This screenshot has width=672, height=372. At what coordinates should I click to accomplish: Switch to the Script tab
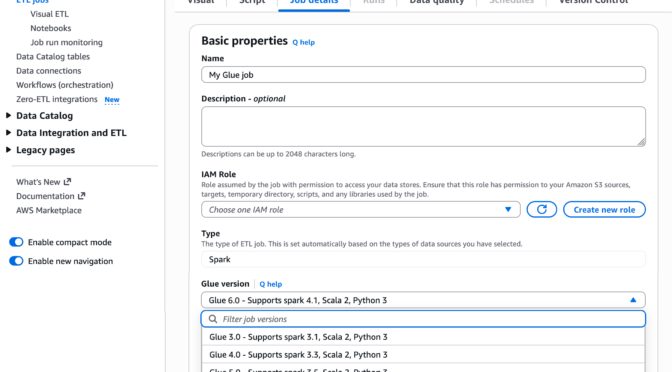coord(252,3)
